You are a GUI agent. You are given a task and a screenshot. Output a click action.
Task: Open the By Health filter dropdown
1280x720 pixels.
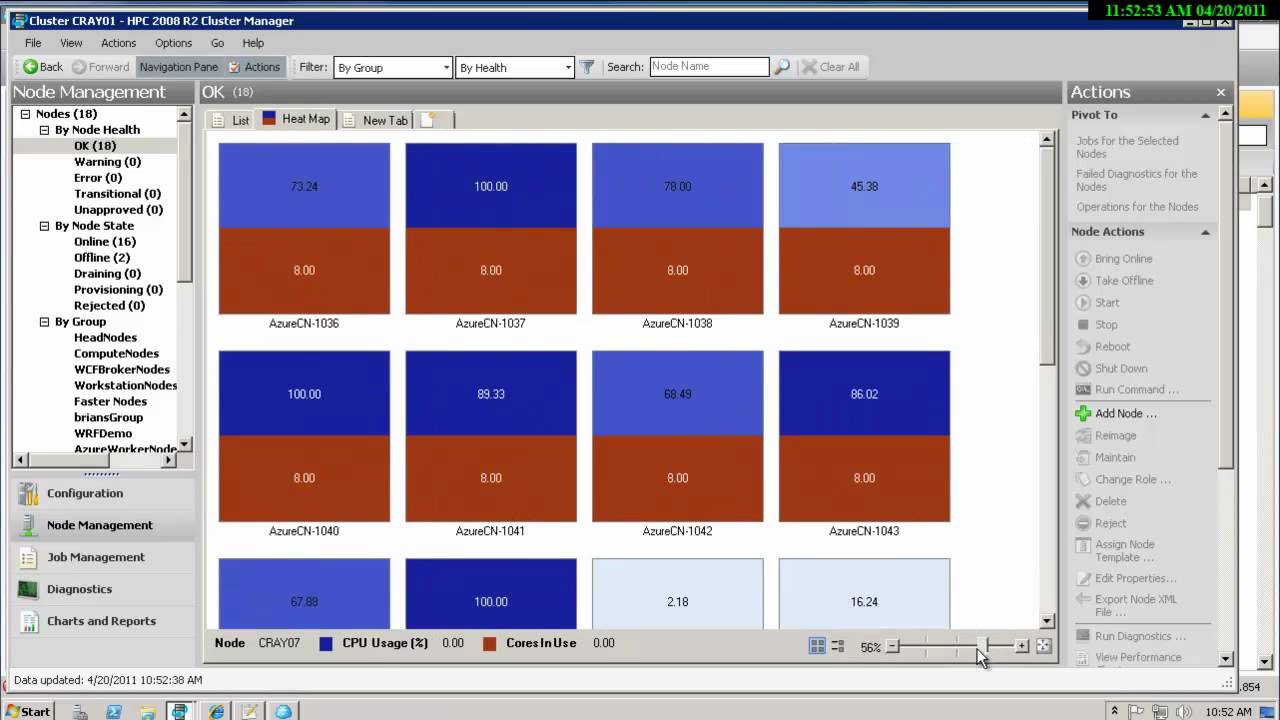click(515, 67)
